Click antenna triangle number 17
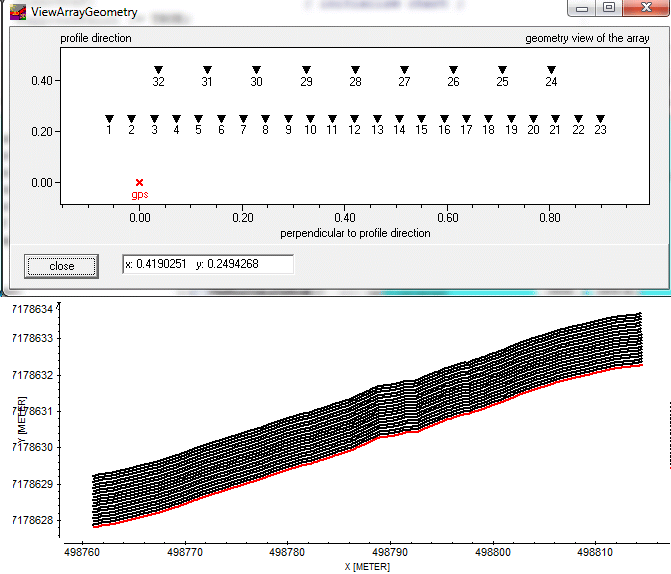 (x=466, y=119)
